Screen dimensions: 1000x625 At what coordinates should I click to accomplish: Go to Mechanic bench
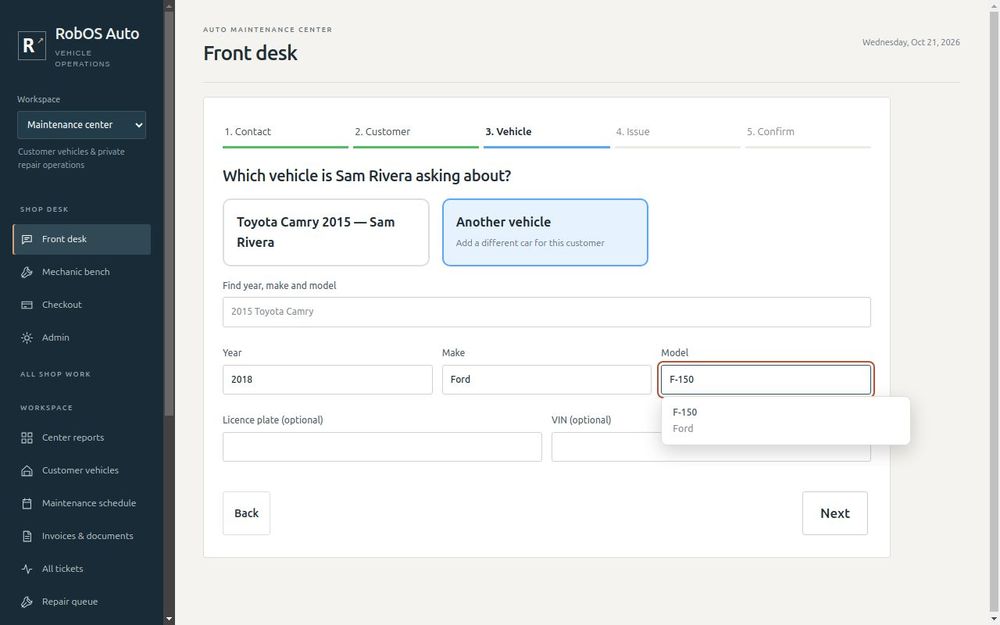82,272
